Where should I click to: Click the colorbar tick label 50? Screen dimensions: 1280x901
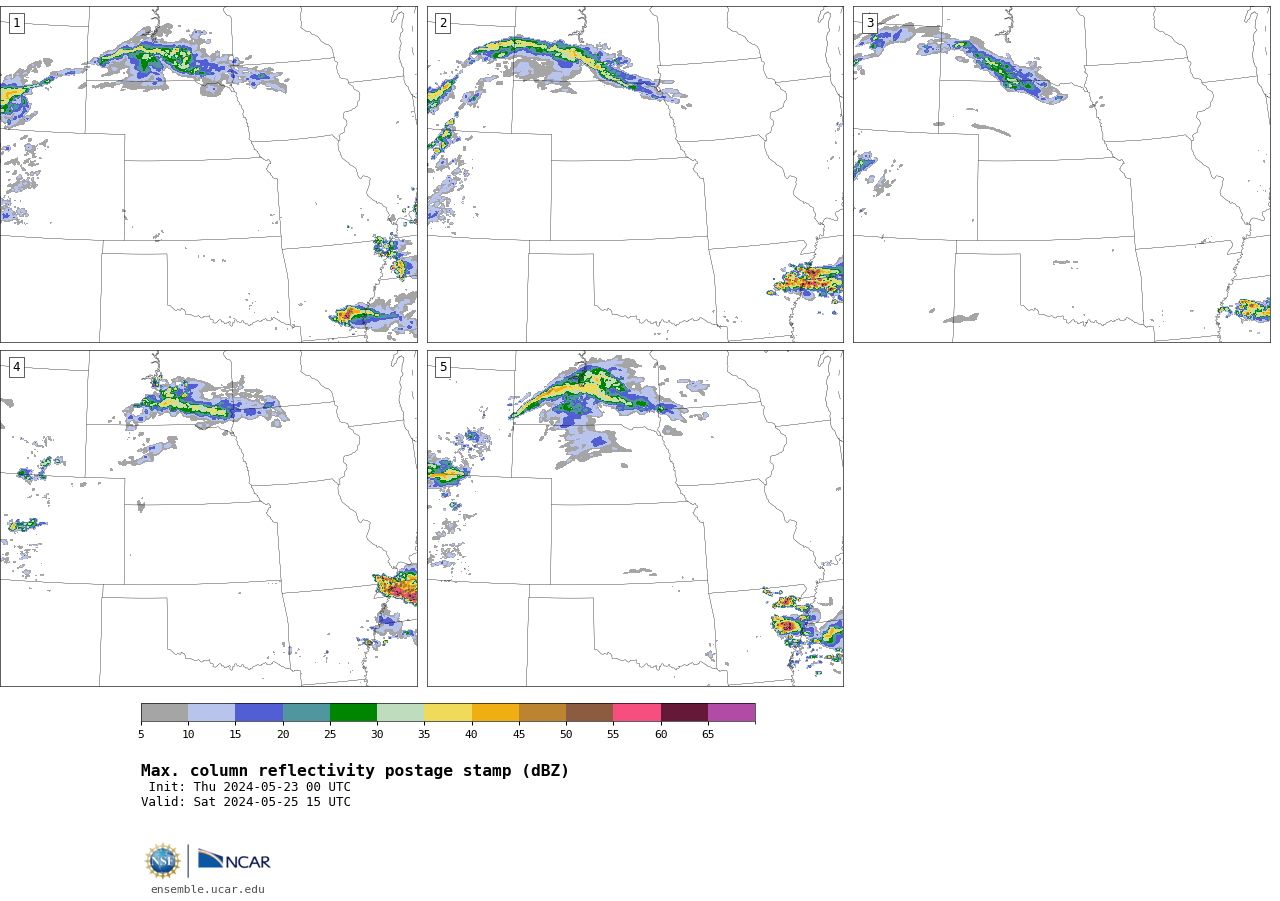566,735
